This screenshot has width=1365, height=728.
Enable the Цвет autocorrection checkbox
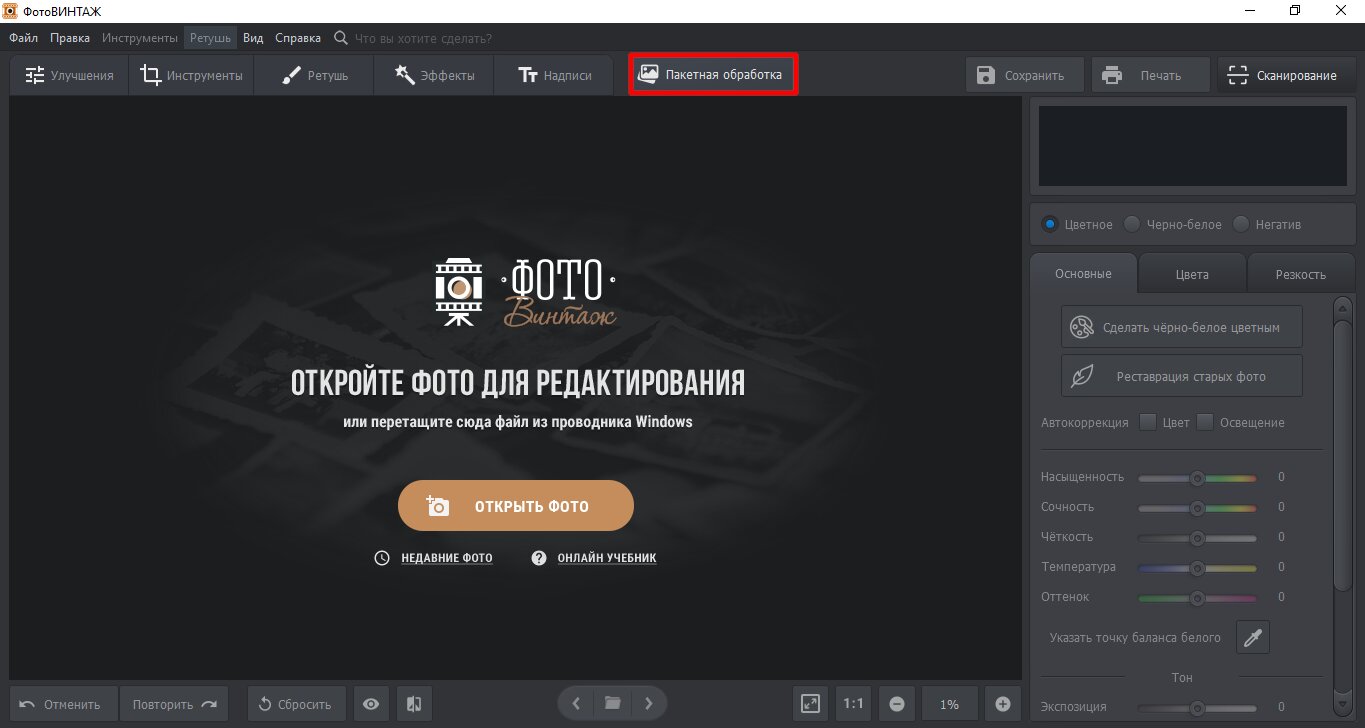coord(1148,422)
